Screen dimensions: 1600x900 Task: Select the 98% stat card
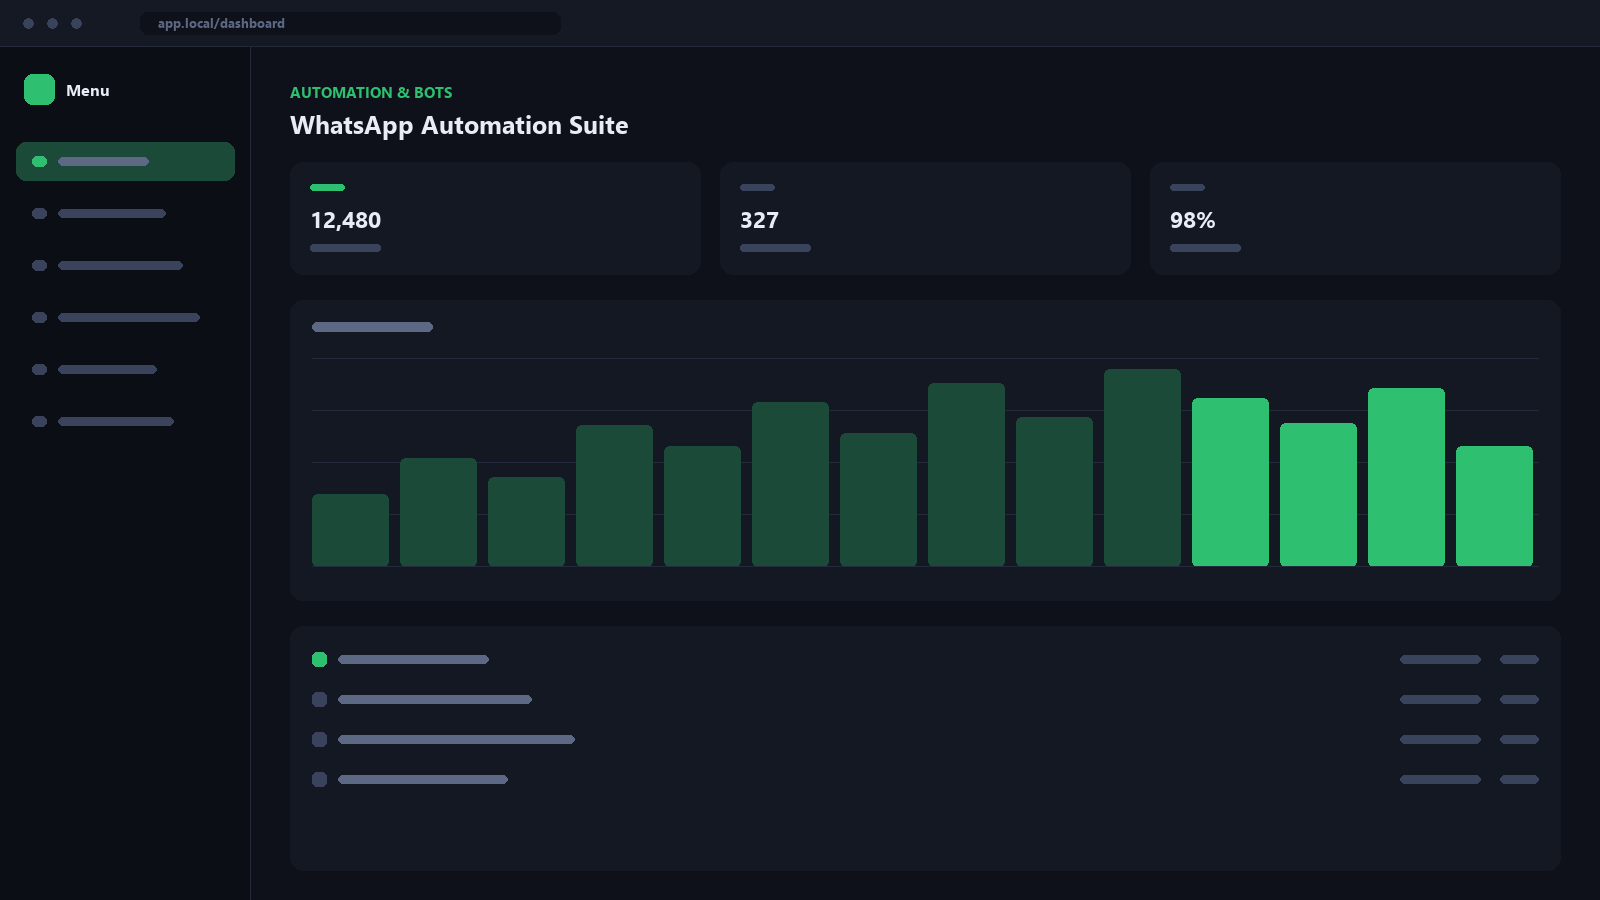(1355, 218)
